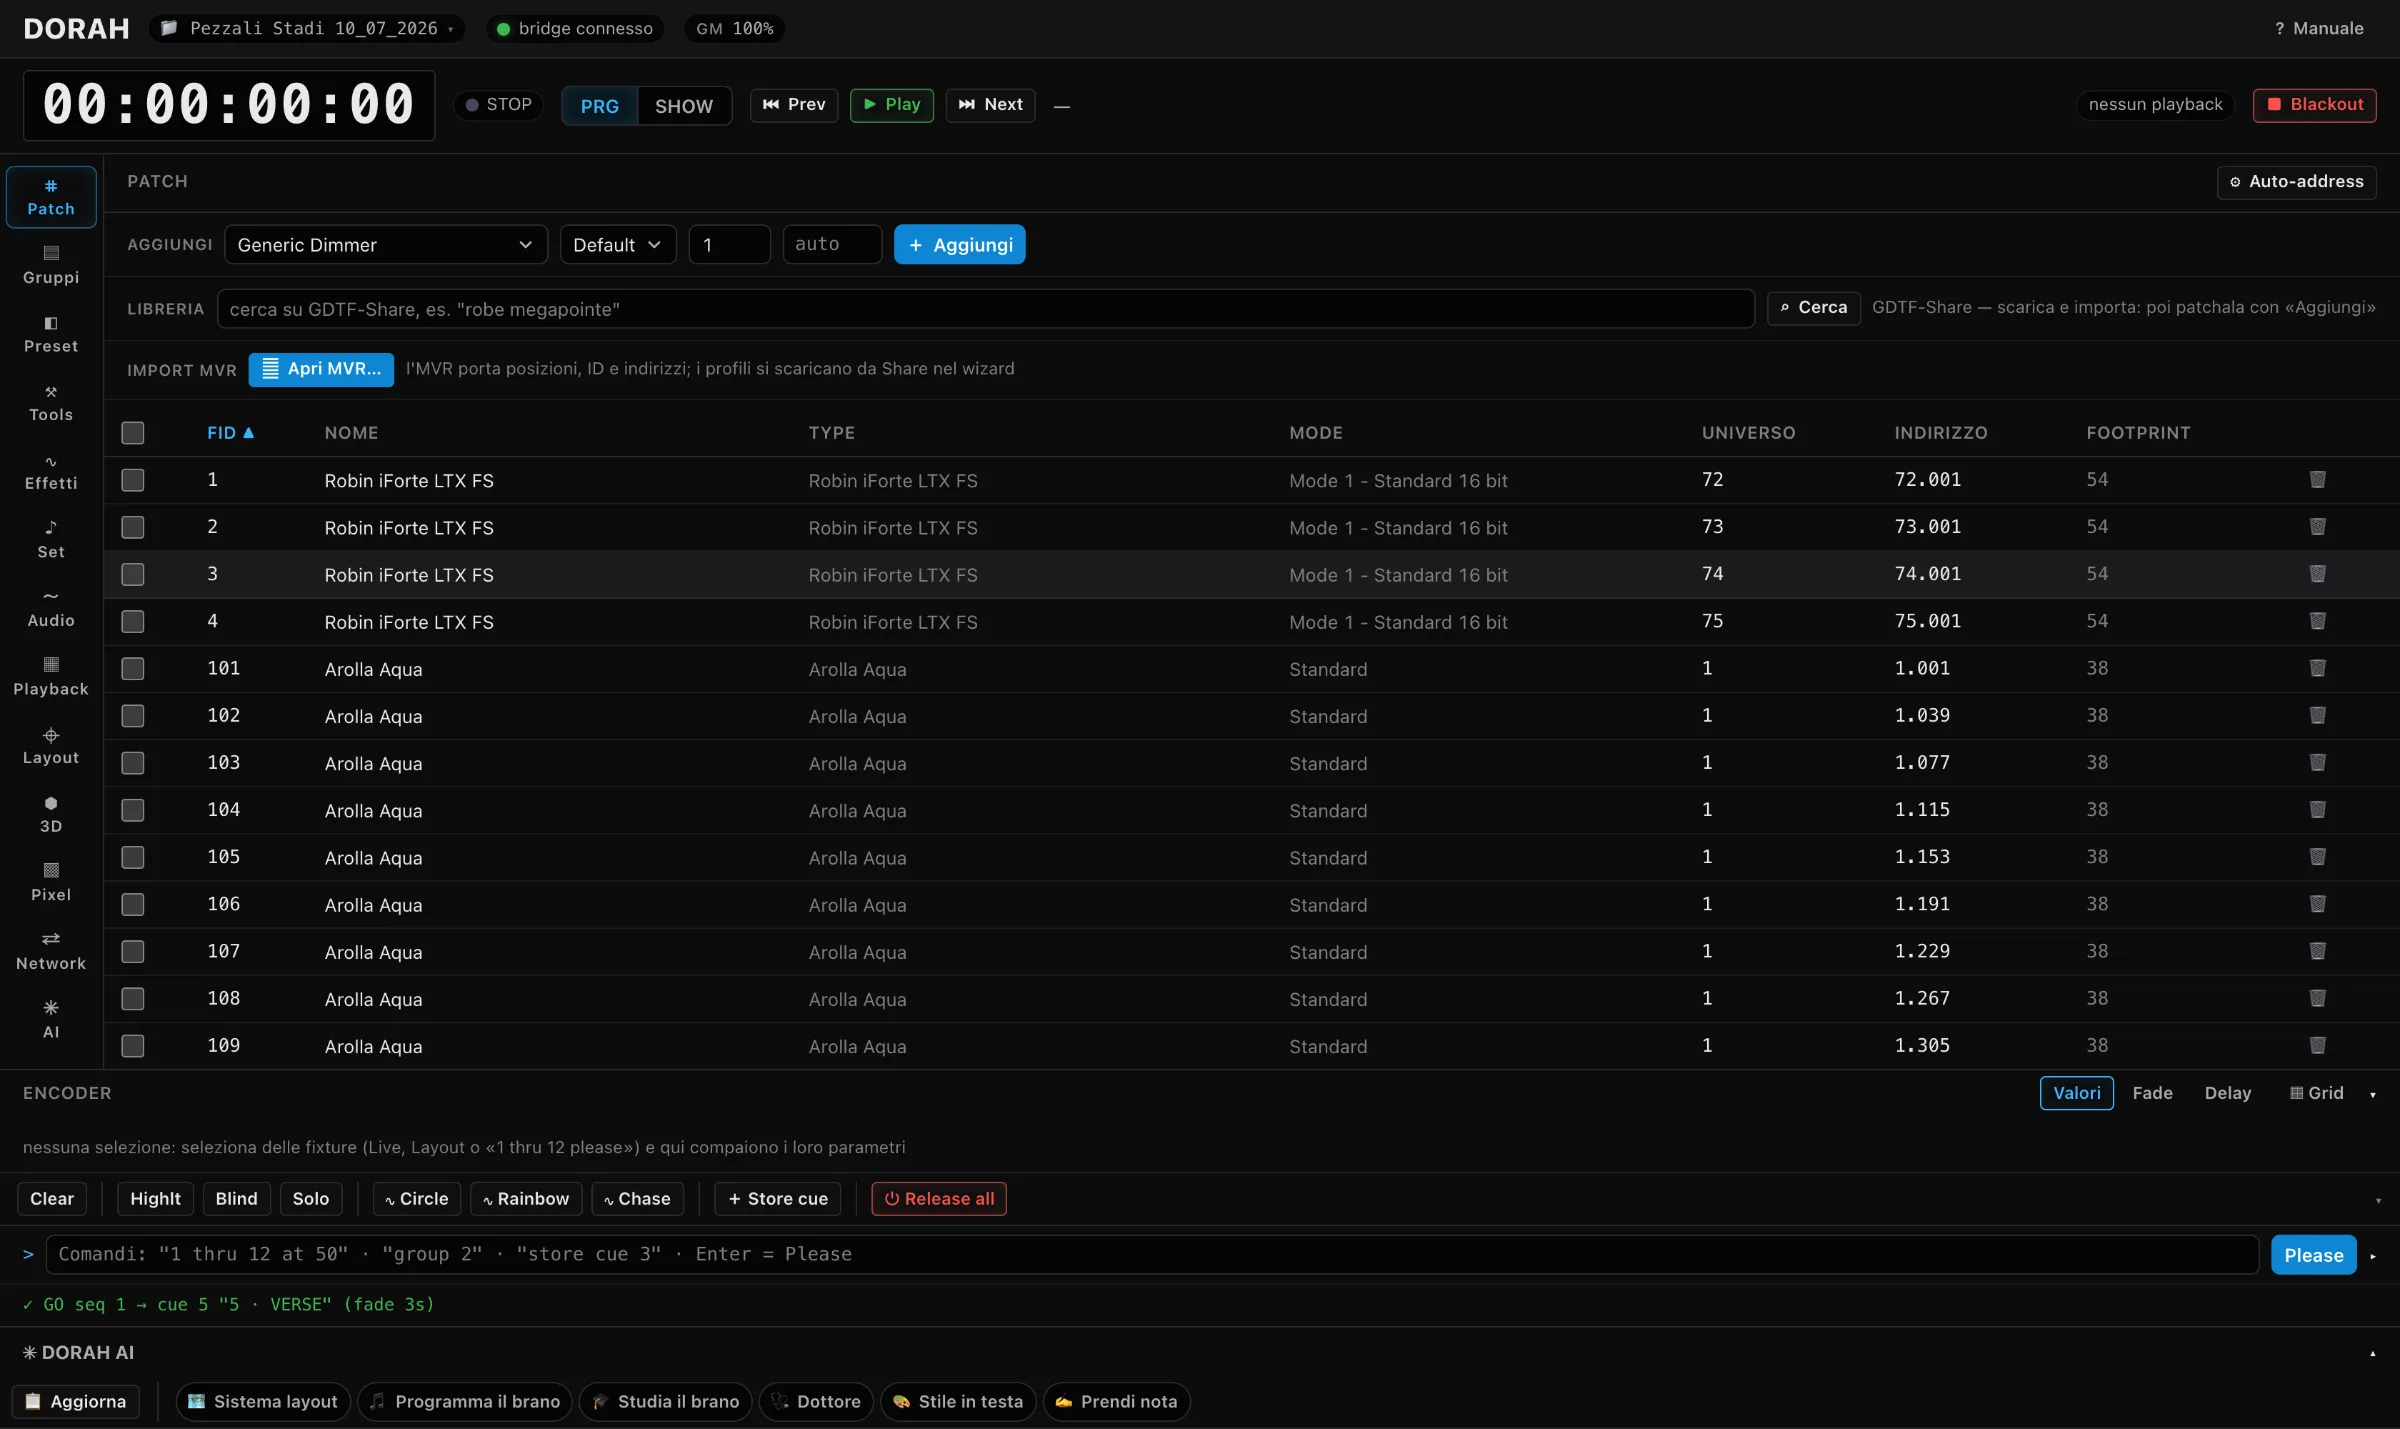Open the Audio sidebar section
Screen dimensions: 2400x1429
coord(51,609)
